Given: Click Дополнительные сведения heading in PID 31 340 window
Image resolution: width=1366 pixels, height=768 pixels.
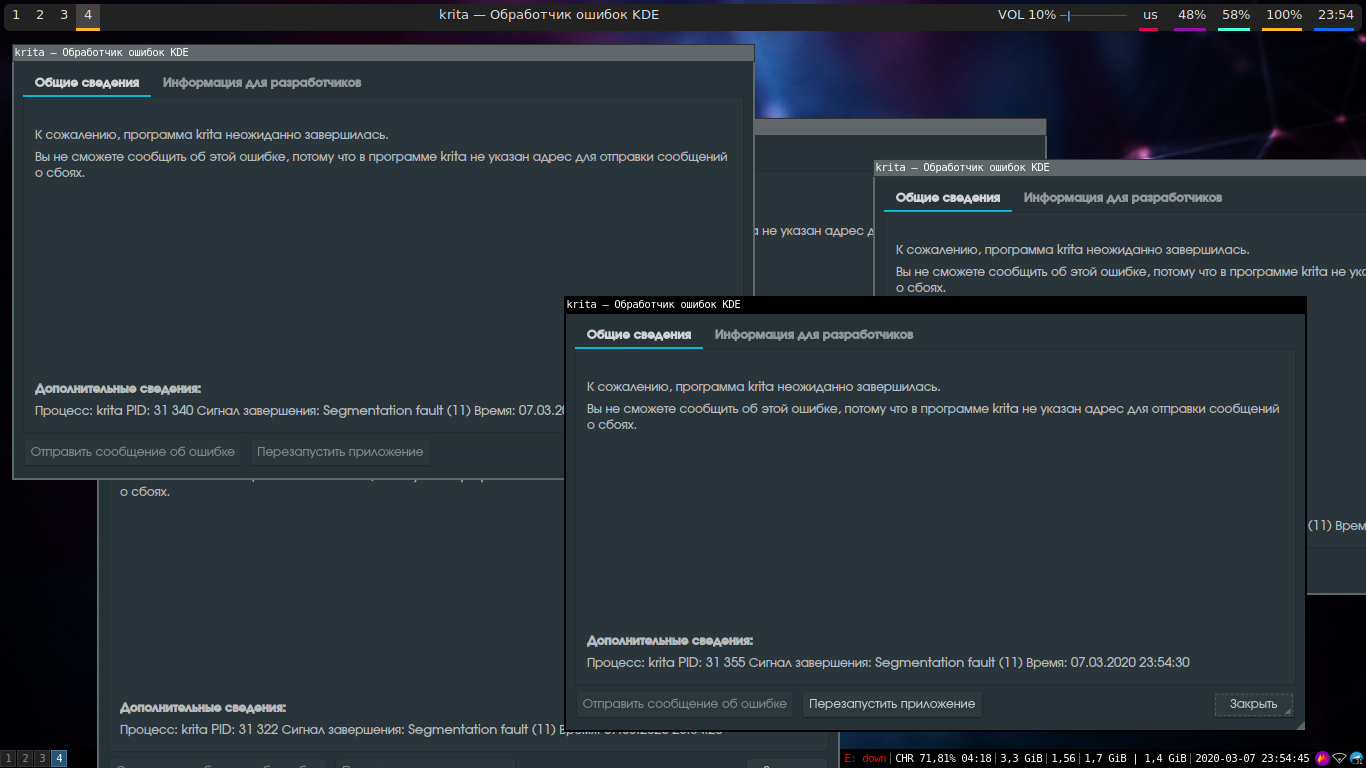Looking at the screenshot, I should (x=118, y=388).
